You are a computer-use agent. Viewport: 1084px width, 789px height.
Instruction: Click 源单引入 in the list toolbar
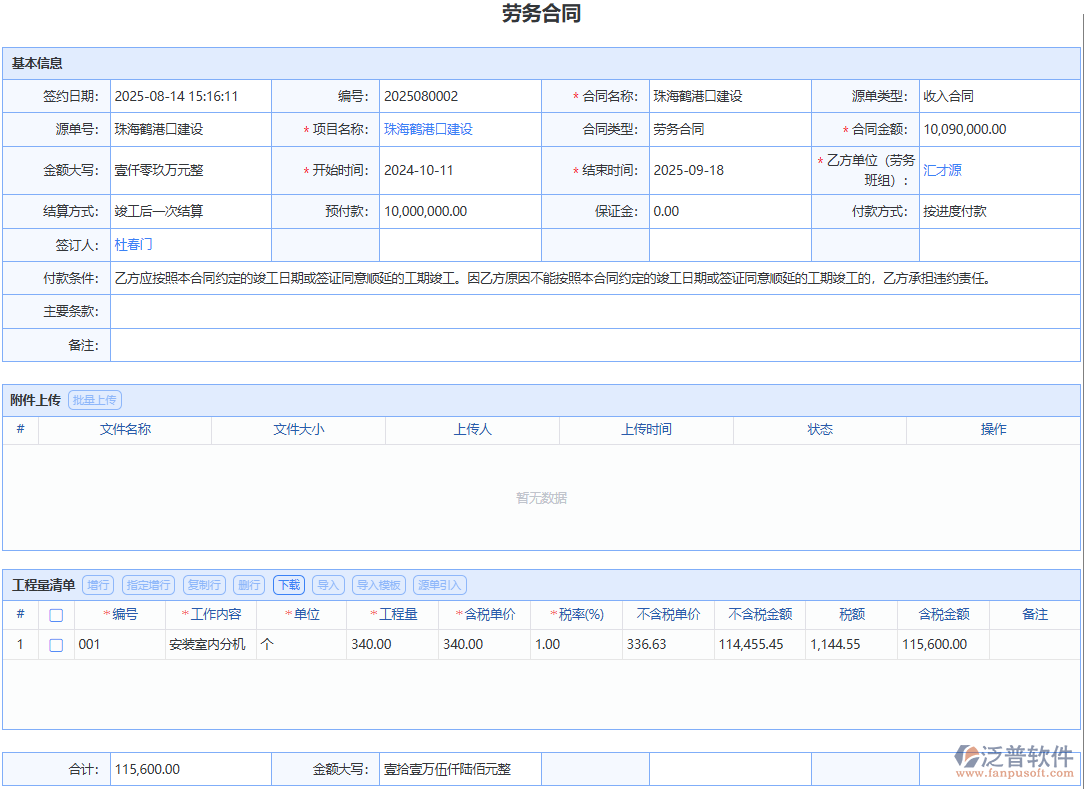440,585
